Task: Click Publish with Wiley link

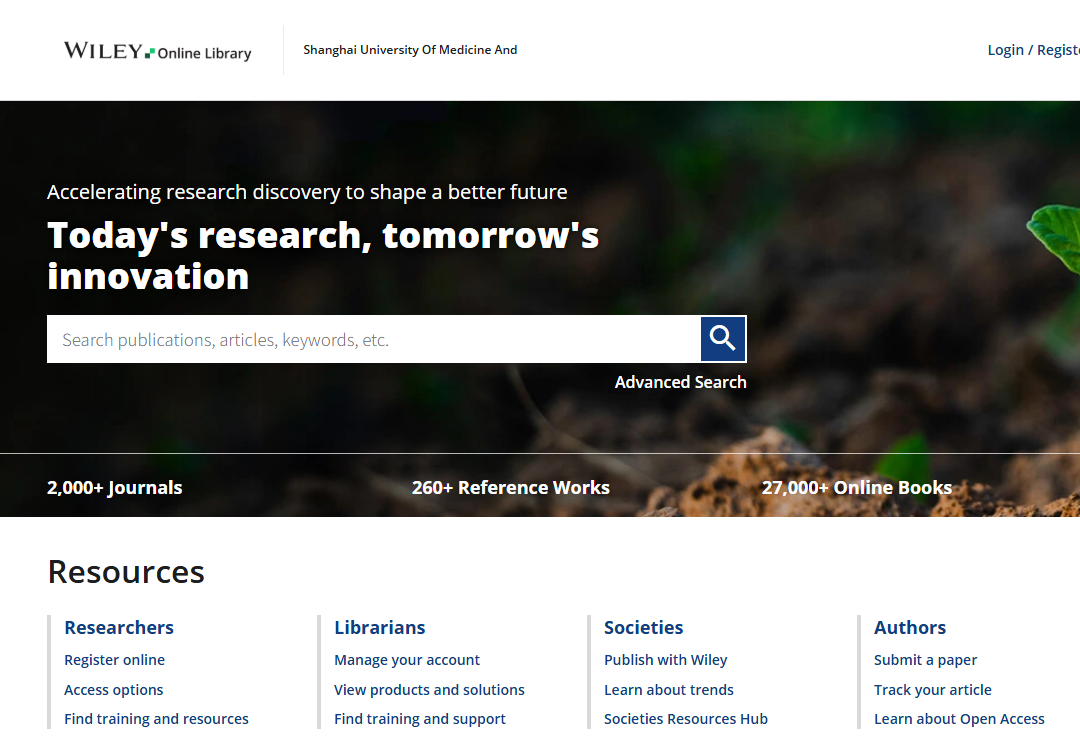Action: (x=666, y=660)
